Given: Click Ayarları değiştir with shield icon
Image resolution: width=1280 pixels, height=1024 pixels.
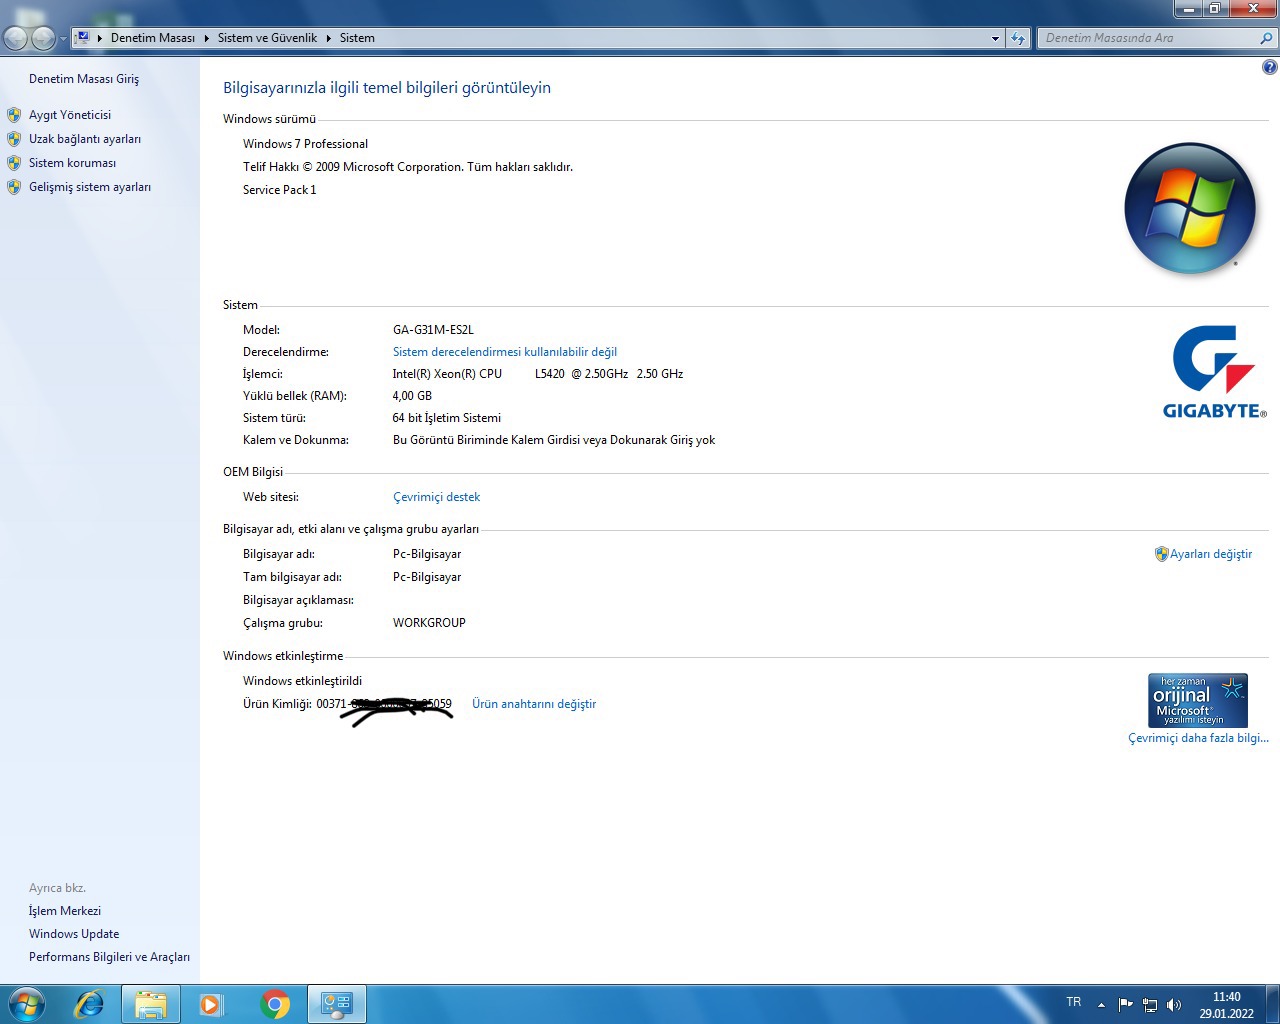Looking at the screenshot, I should (1203, 554).
